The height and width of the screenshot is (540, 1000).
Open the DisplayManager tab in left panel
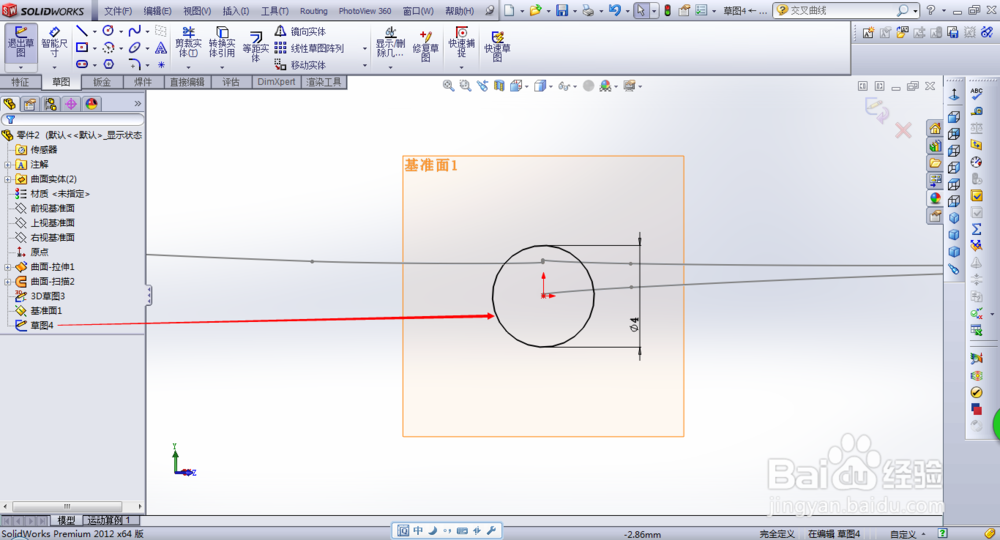(91, 103)
